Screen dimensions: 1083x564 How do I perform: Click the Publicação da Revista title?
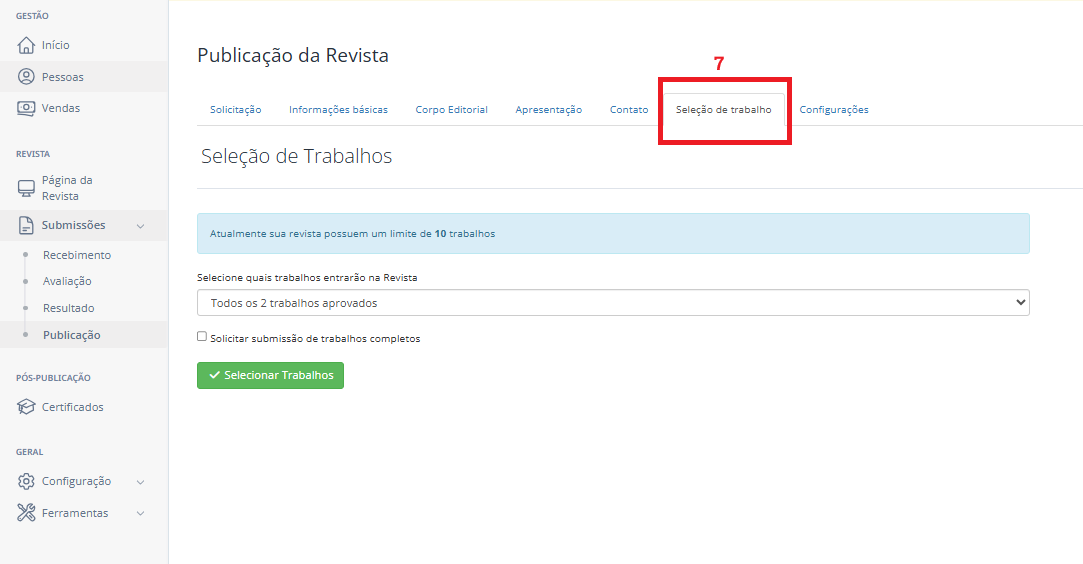(x=293, y=55)
